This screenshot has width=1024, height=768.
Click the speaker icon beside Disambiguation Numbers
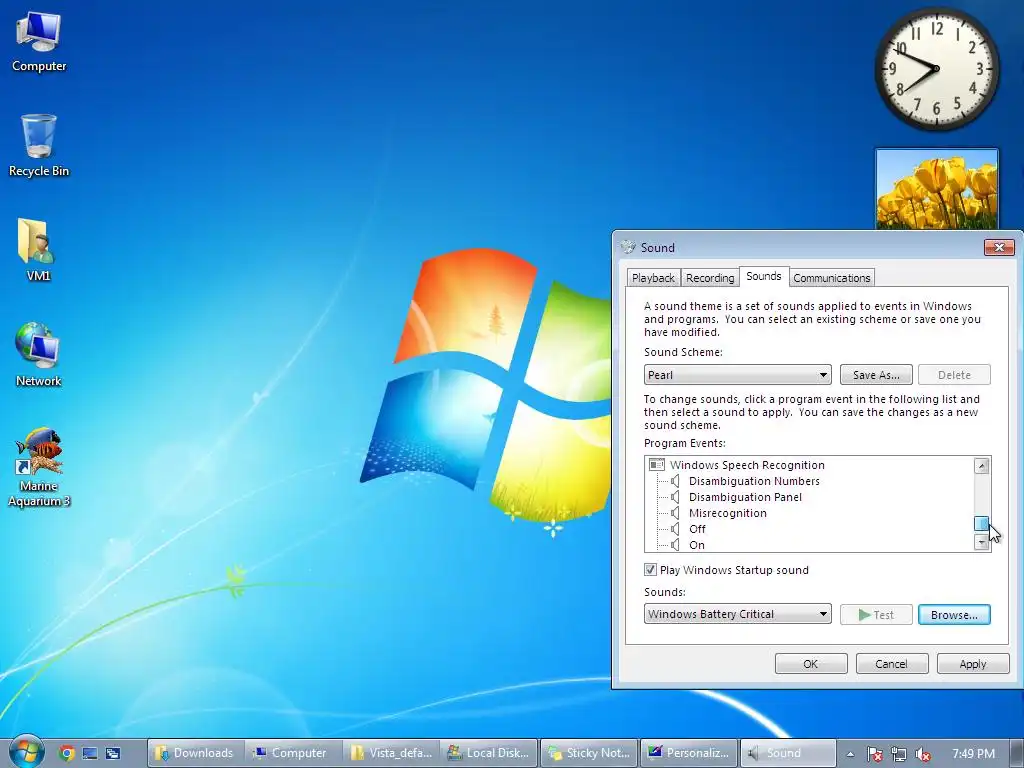[x=676, y=481]
